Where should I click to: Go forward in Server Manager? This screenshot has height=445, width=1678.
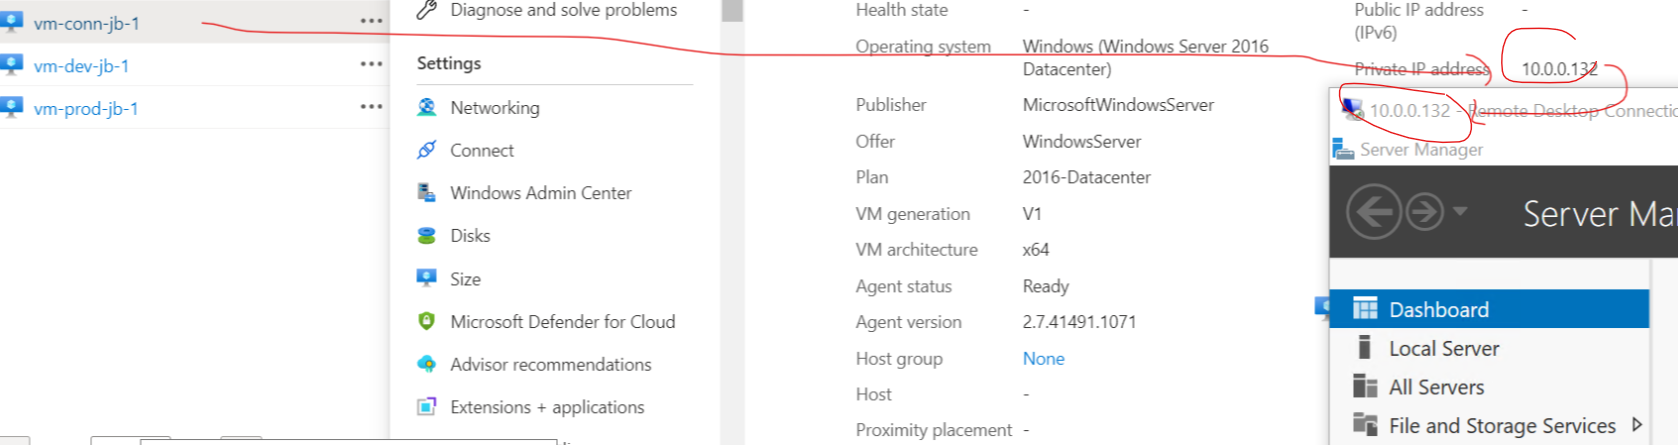1424,211
